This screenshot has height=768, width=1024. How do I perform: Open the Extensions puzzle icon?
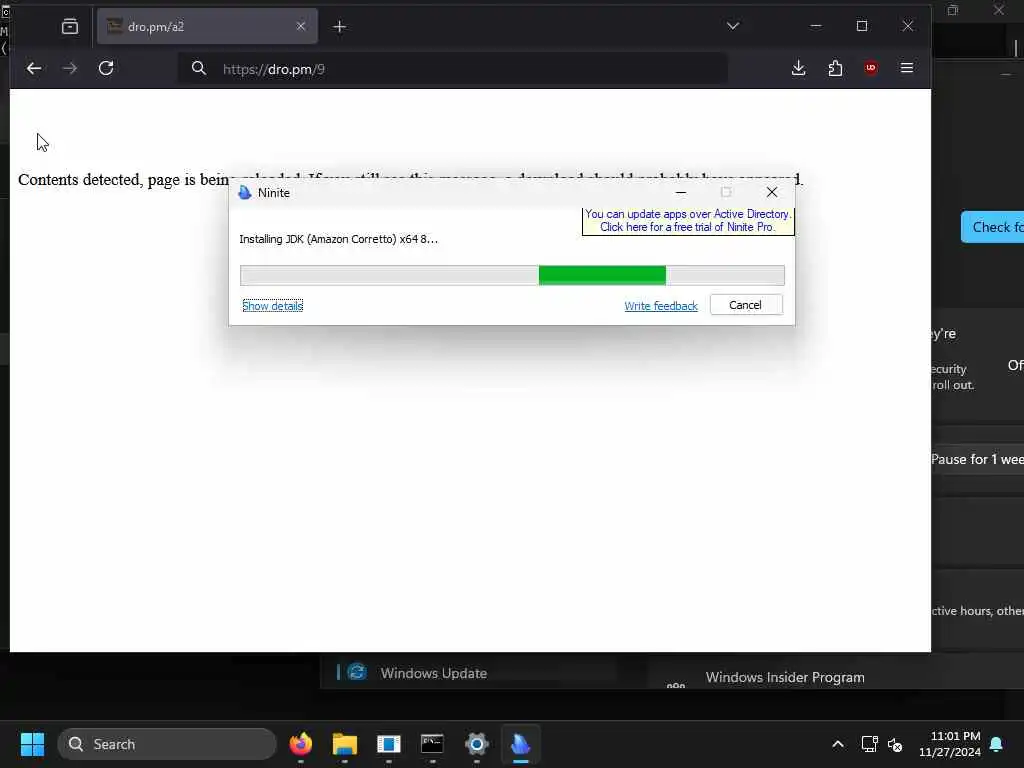[835, 68]
